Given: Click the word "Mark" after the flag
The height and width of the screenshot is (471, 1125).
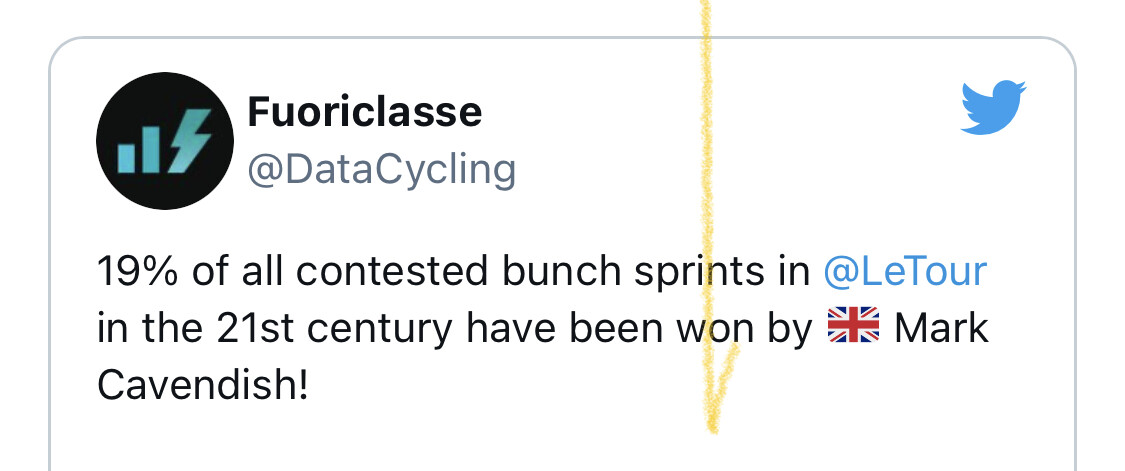Looking at the screenshot, I should (x=941, y=328).
